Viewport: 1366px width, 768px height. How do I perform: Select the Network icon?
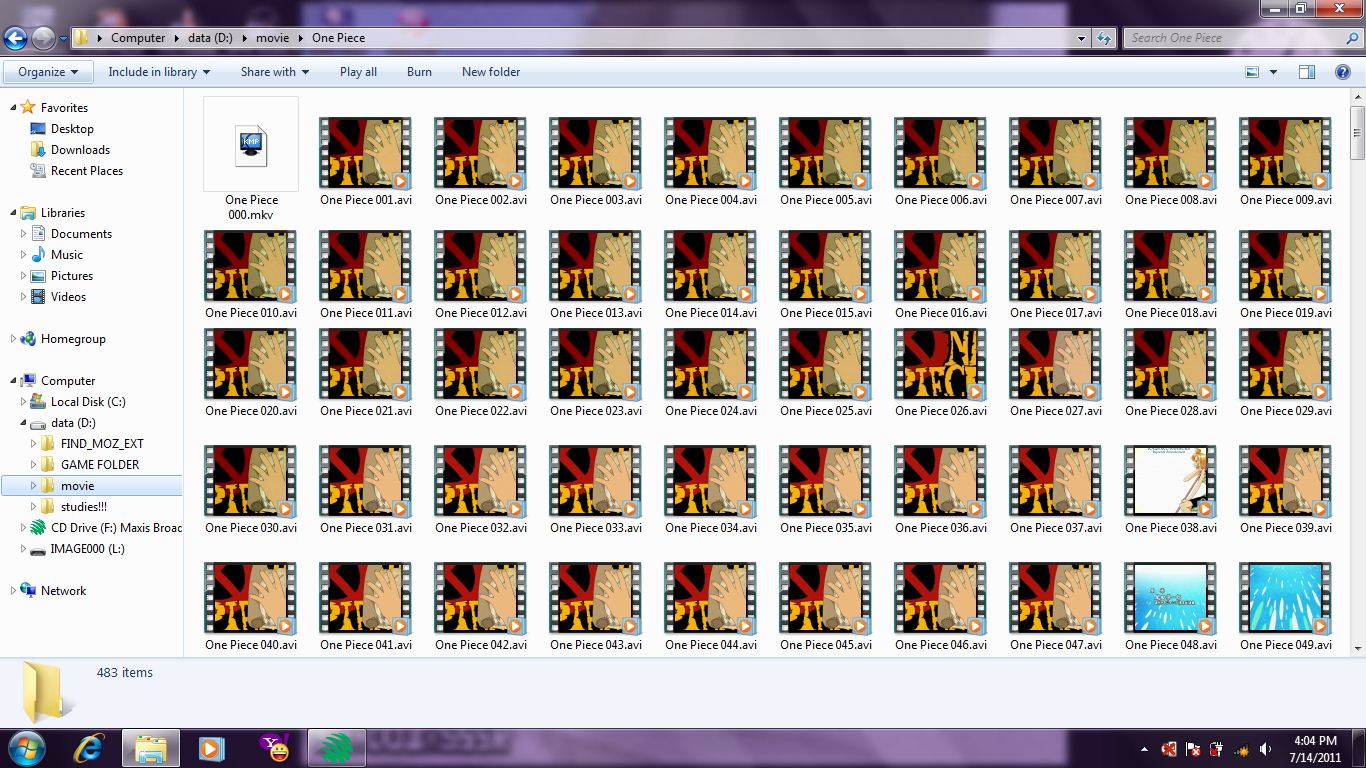[x=28, y=591]
